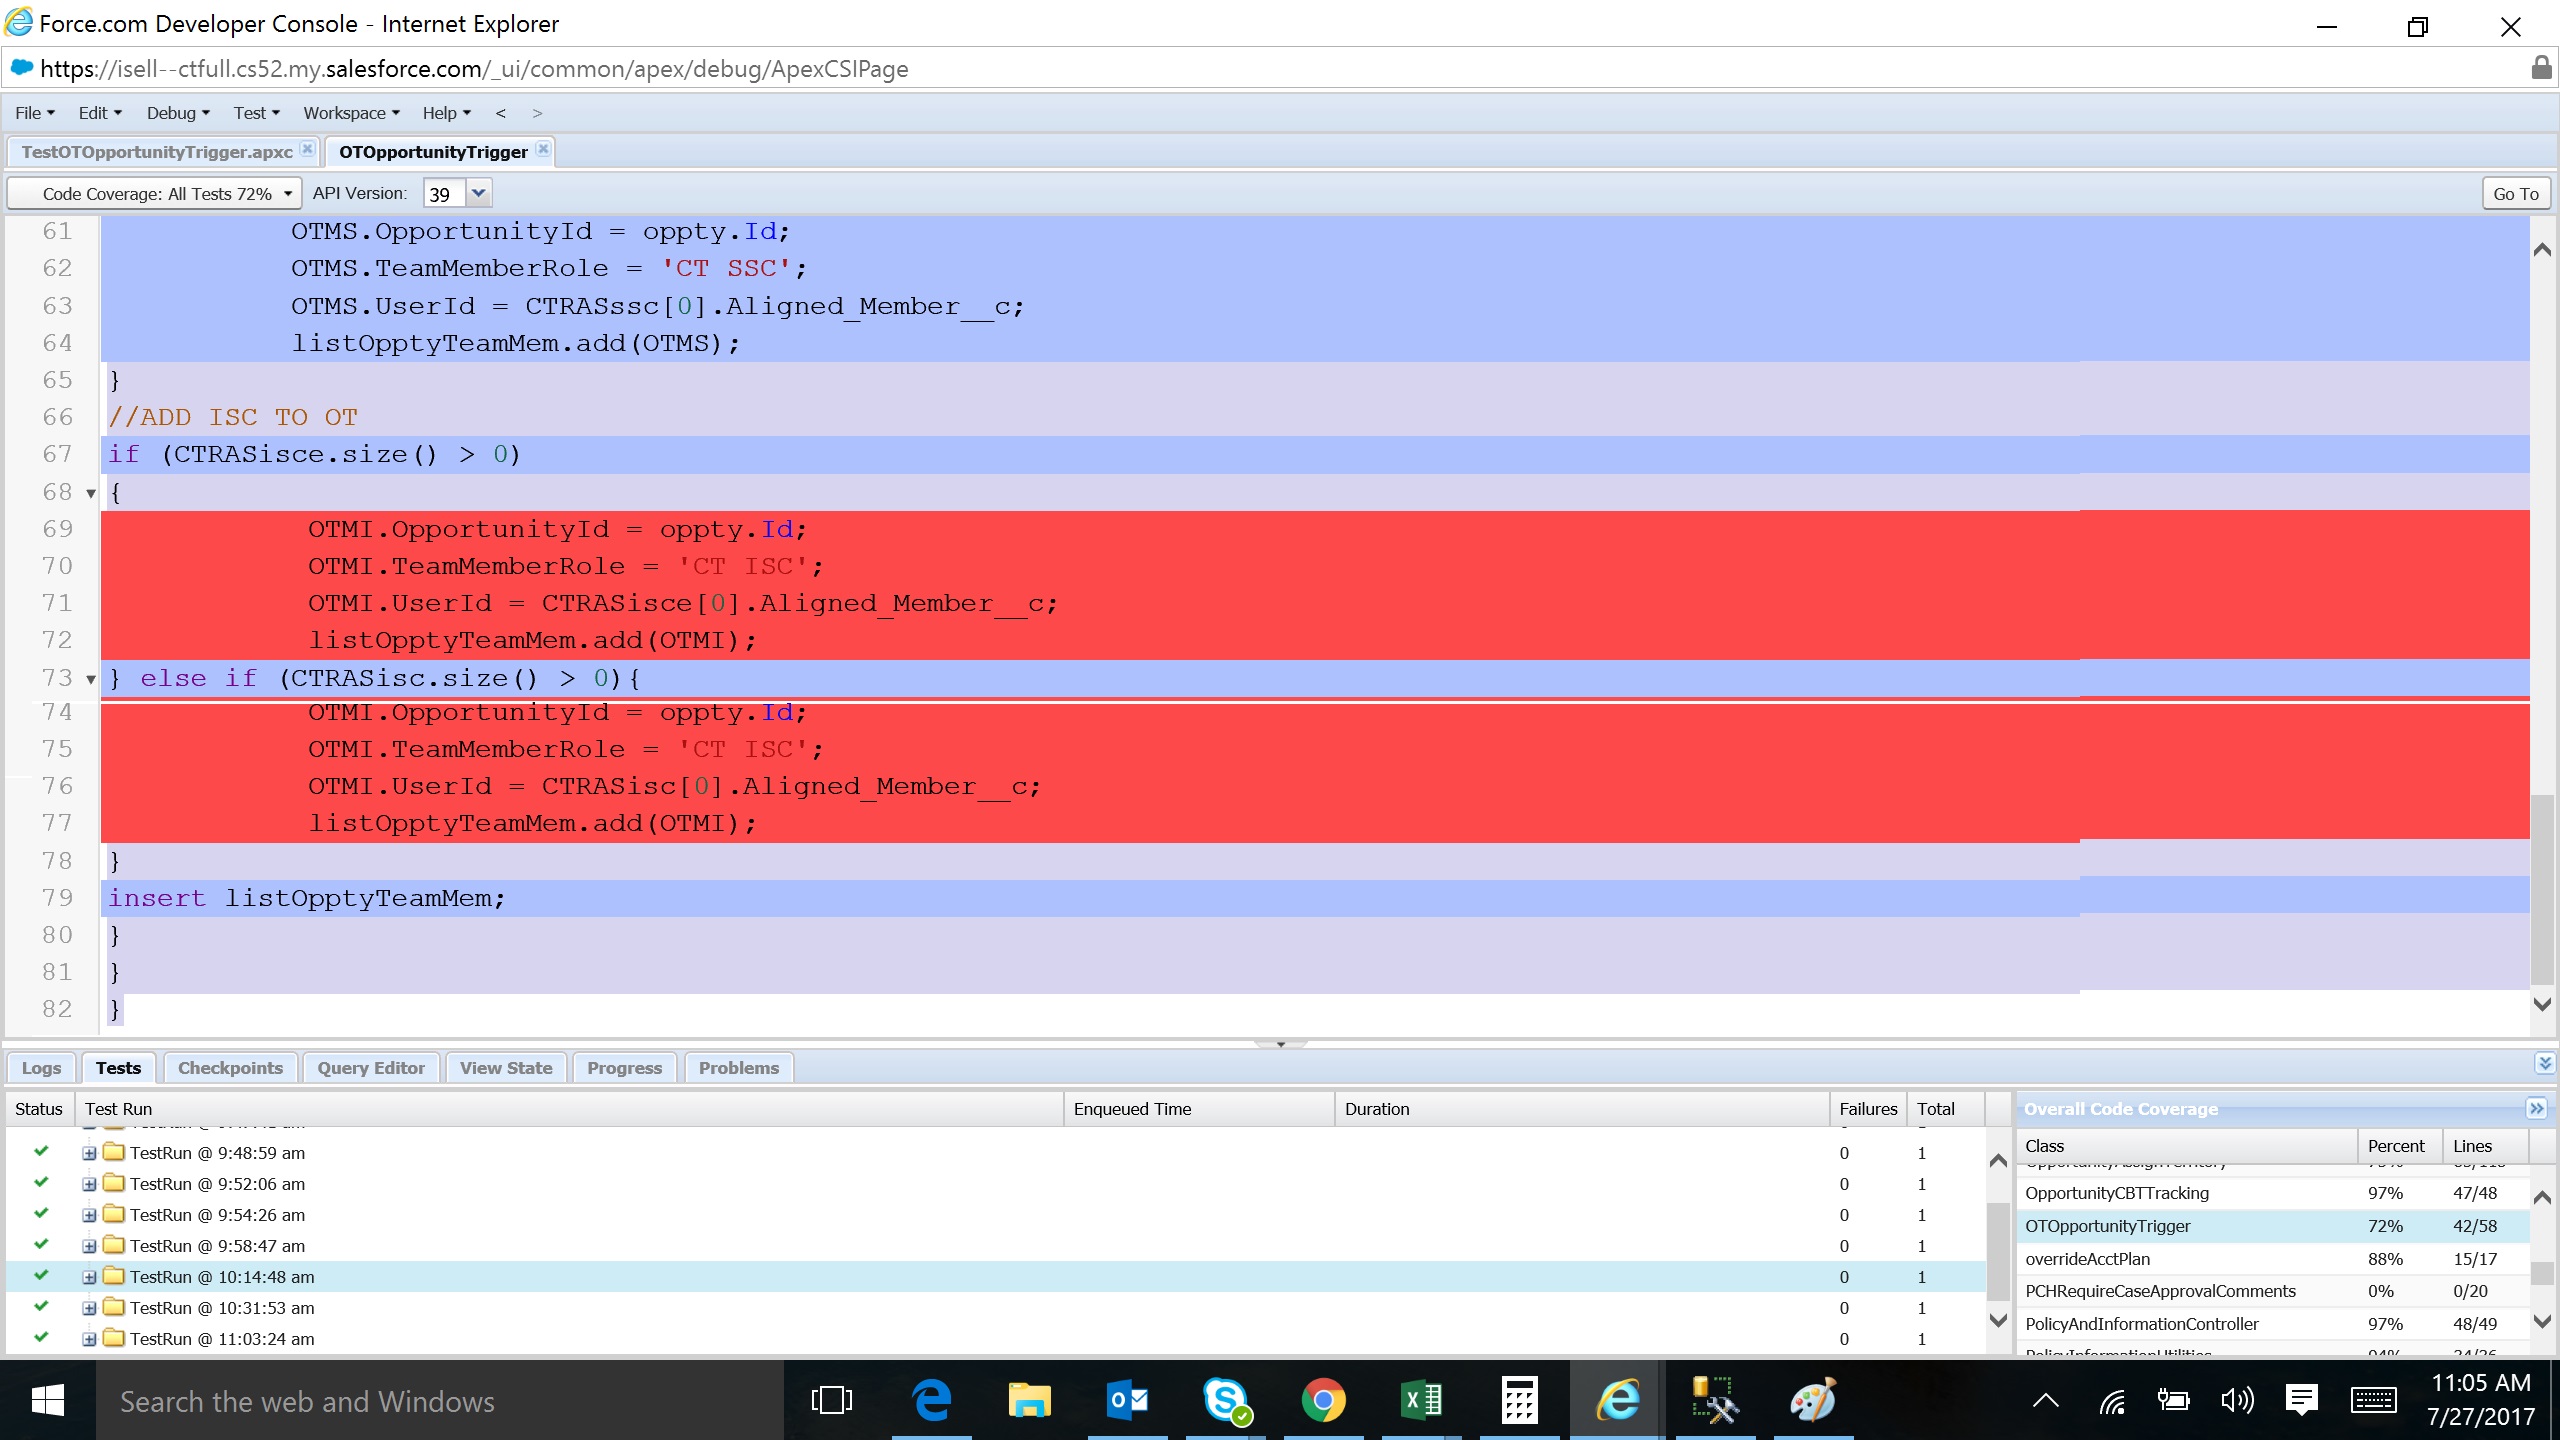
Task: Open Chrome from the taskbar
Action: click(x=1324, y=1400)
